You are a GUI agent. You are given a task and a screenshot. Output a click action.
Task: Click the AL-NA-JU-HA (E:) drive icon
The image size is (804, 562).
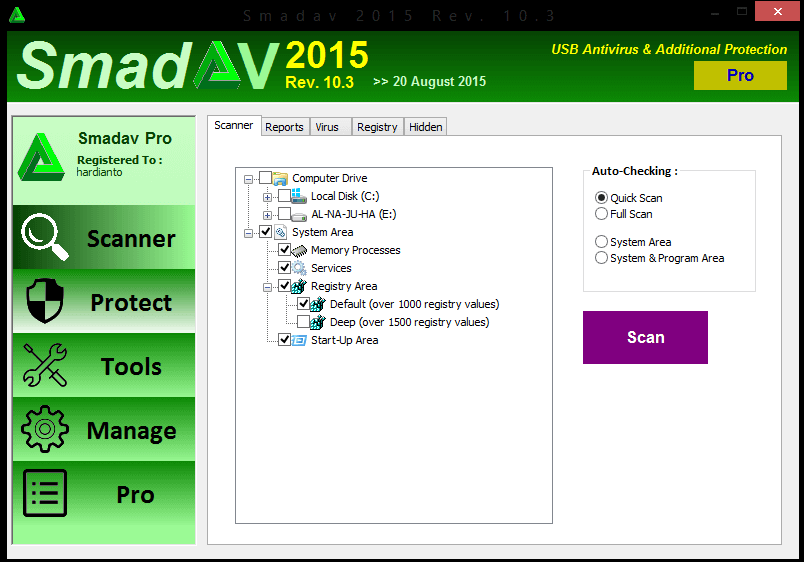(x=299, y=215)
